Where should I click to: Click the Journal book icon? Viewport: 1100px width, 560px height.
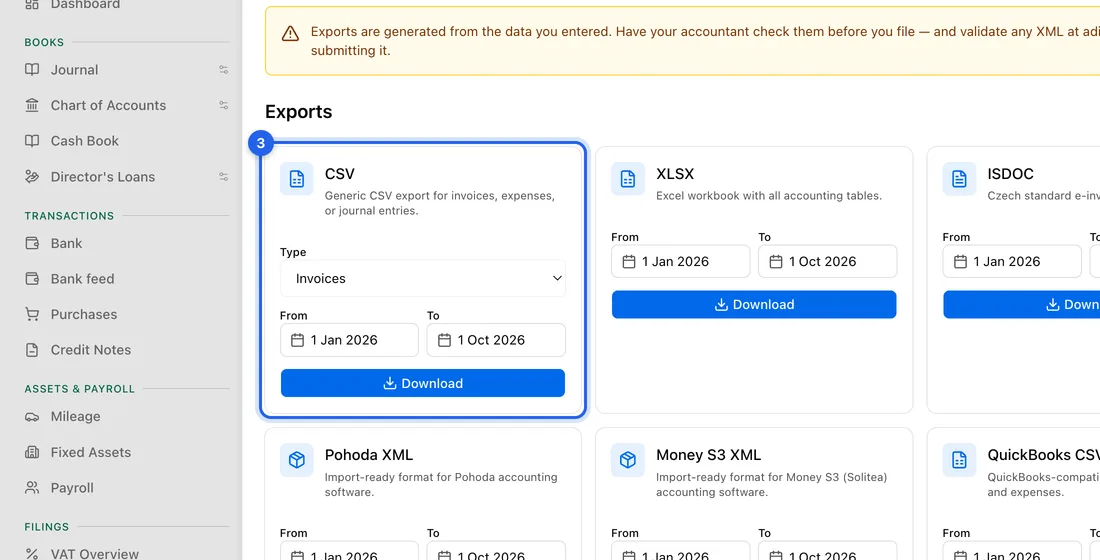pyautogui.click(x=32, y=69)
